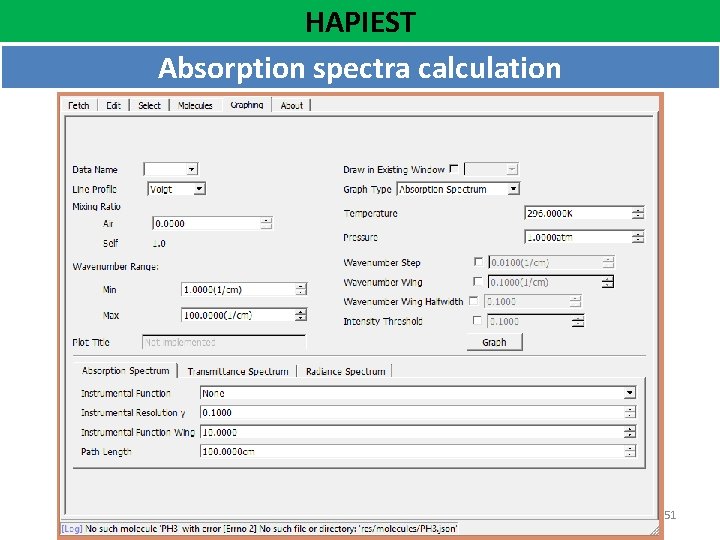Image resolution: width=720 pixels, height=540 pixels.
Task: Open the Select tab
Action: click(x=149, y=105)
